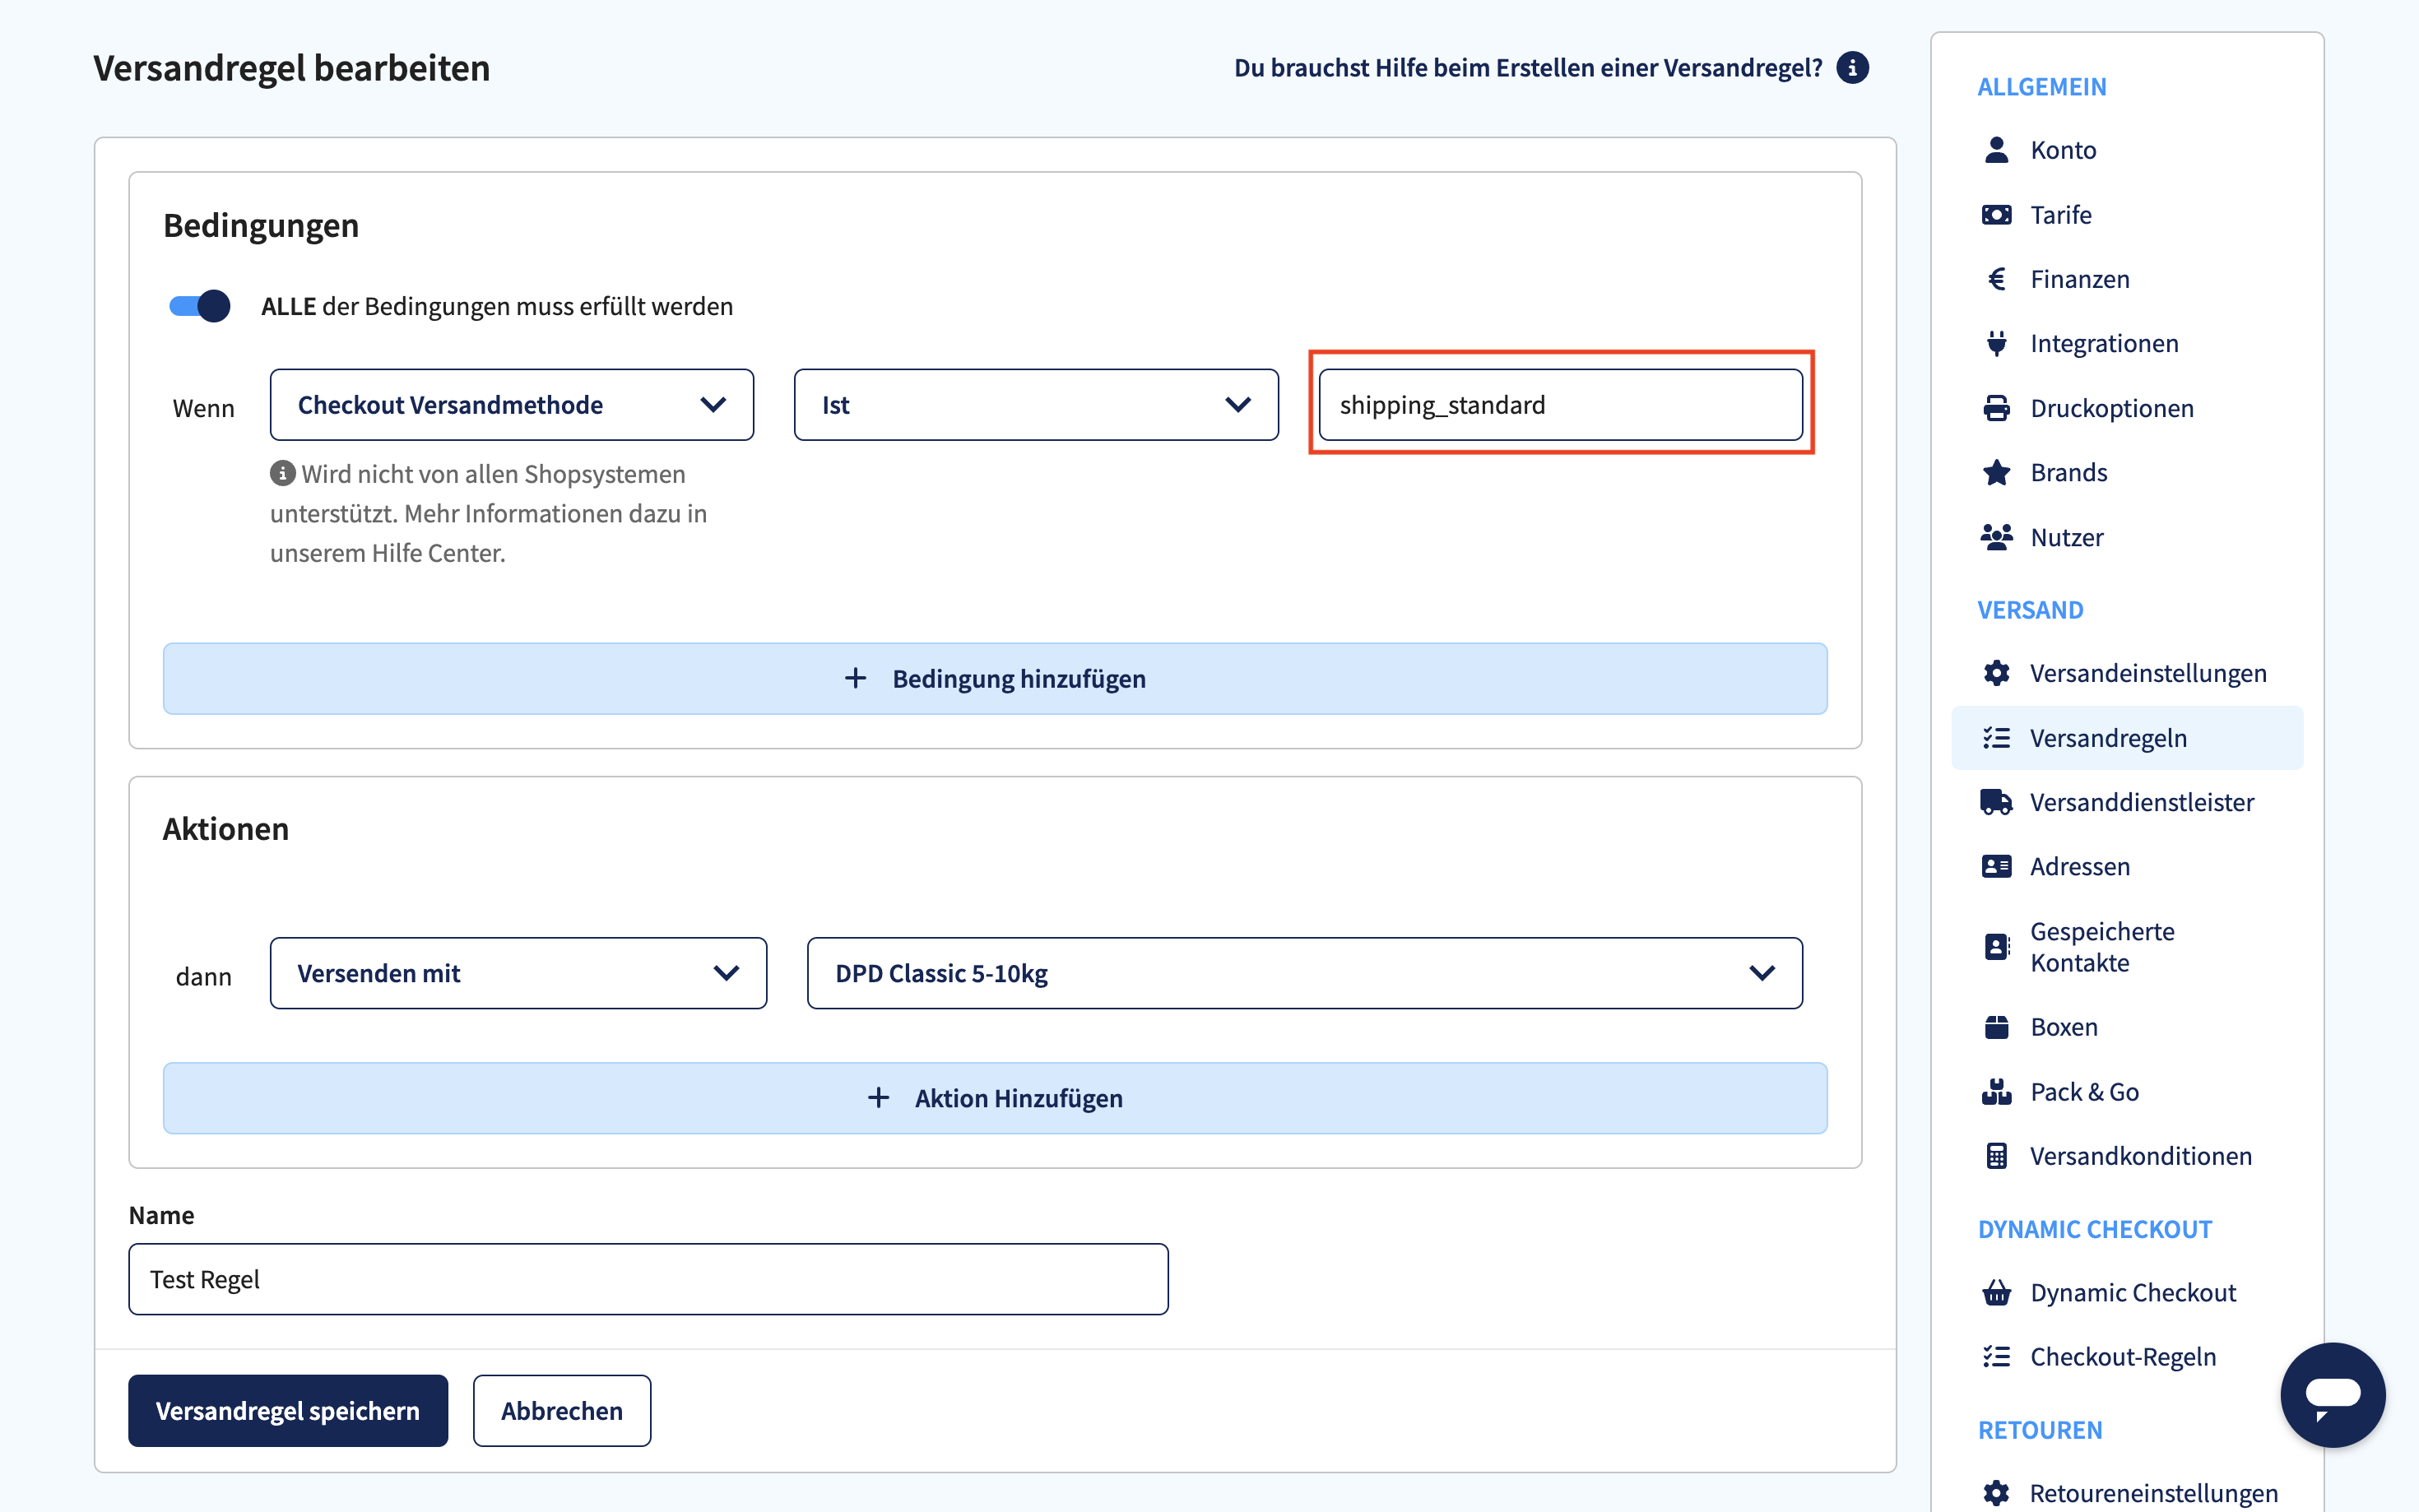The width and height of the screenshot is (2419, 1512).
Task: Expand the Ist operator dropdown
Action: (x=1035, y=405)
